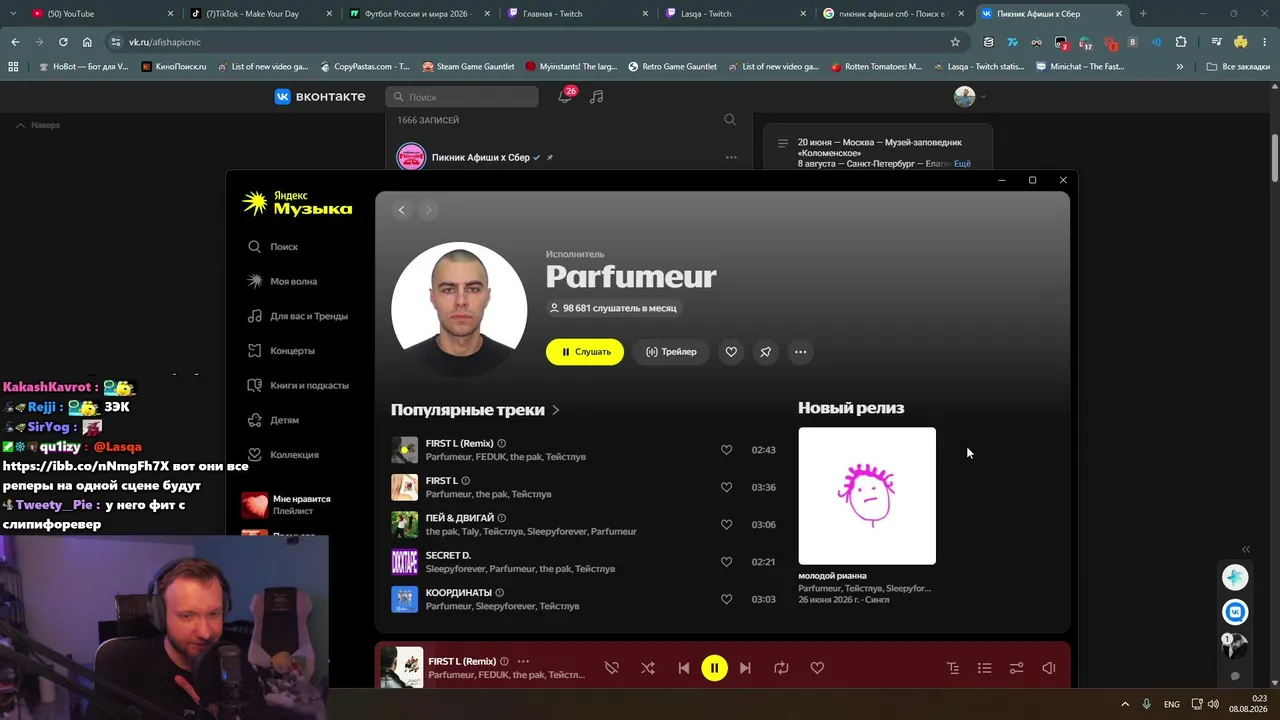Switch to the TikTok - Make Your Day tab
Screen dimensions: 1280x720
260,14
